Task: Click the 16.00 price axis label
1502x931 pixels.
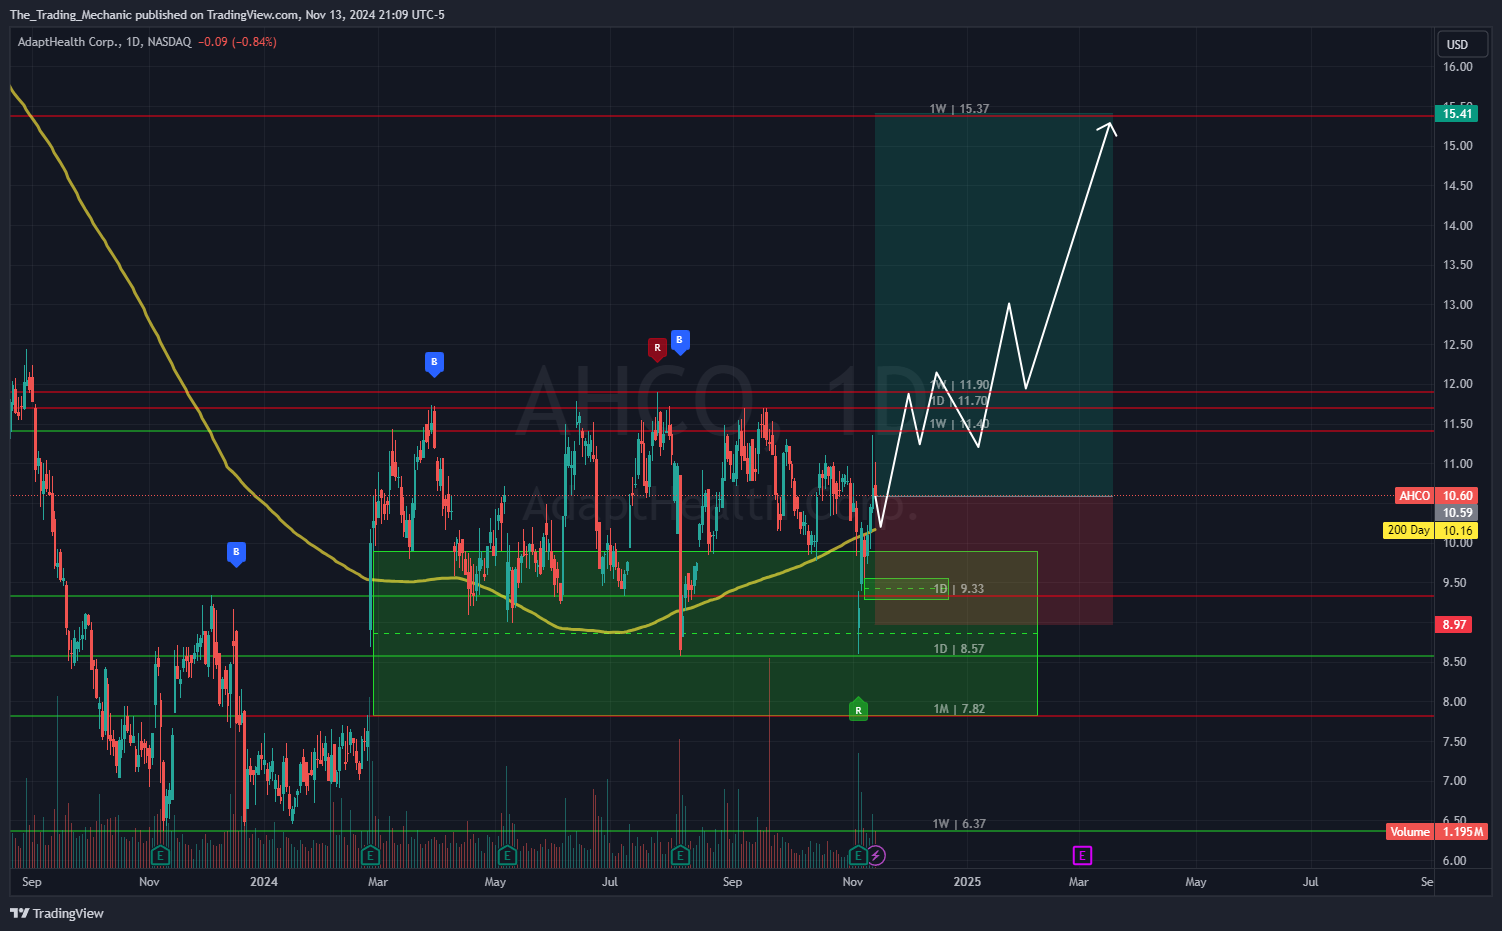Action: (1457, 67)
